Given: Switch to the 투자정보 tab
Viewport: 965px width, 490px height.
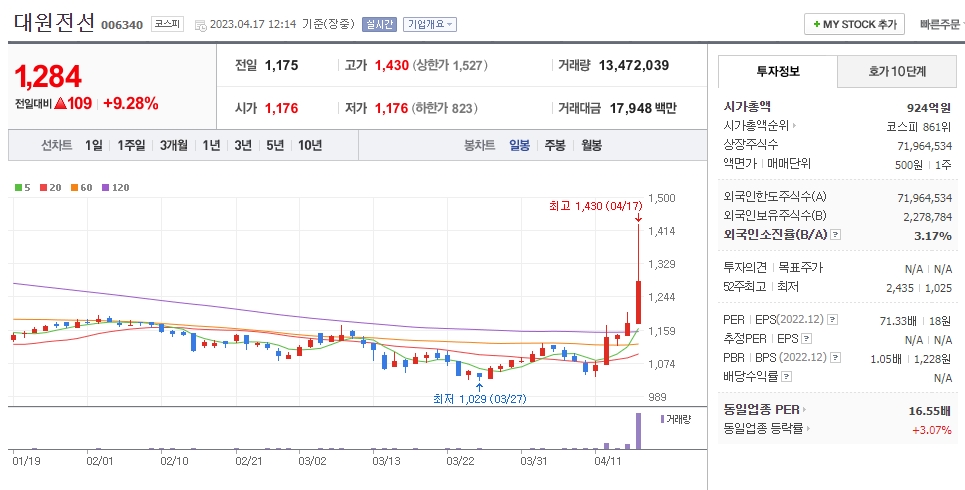Looking at the screenshot, I should point(778,71).
